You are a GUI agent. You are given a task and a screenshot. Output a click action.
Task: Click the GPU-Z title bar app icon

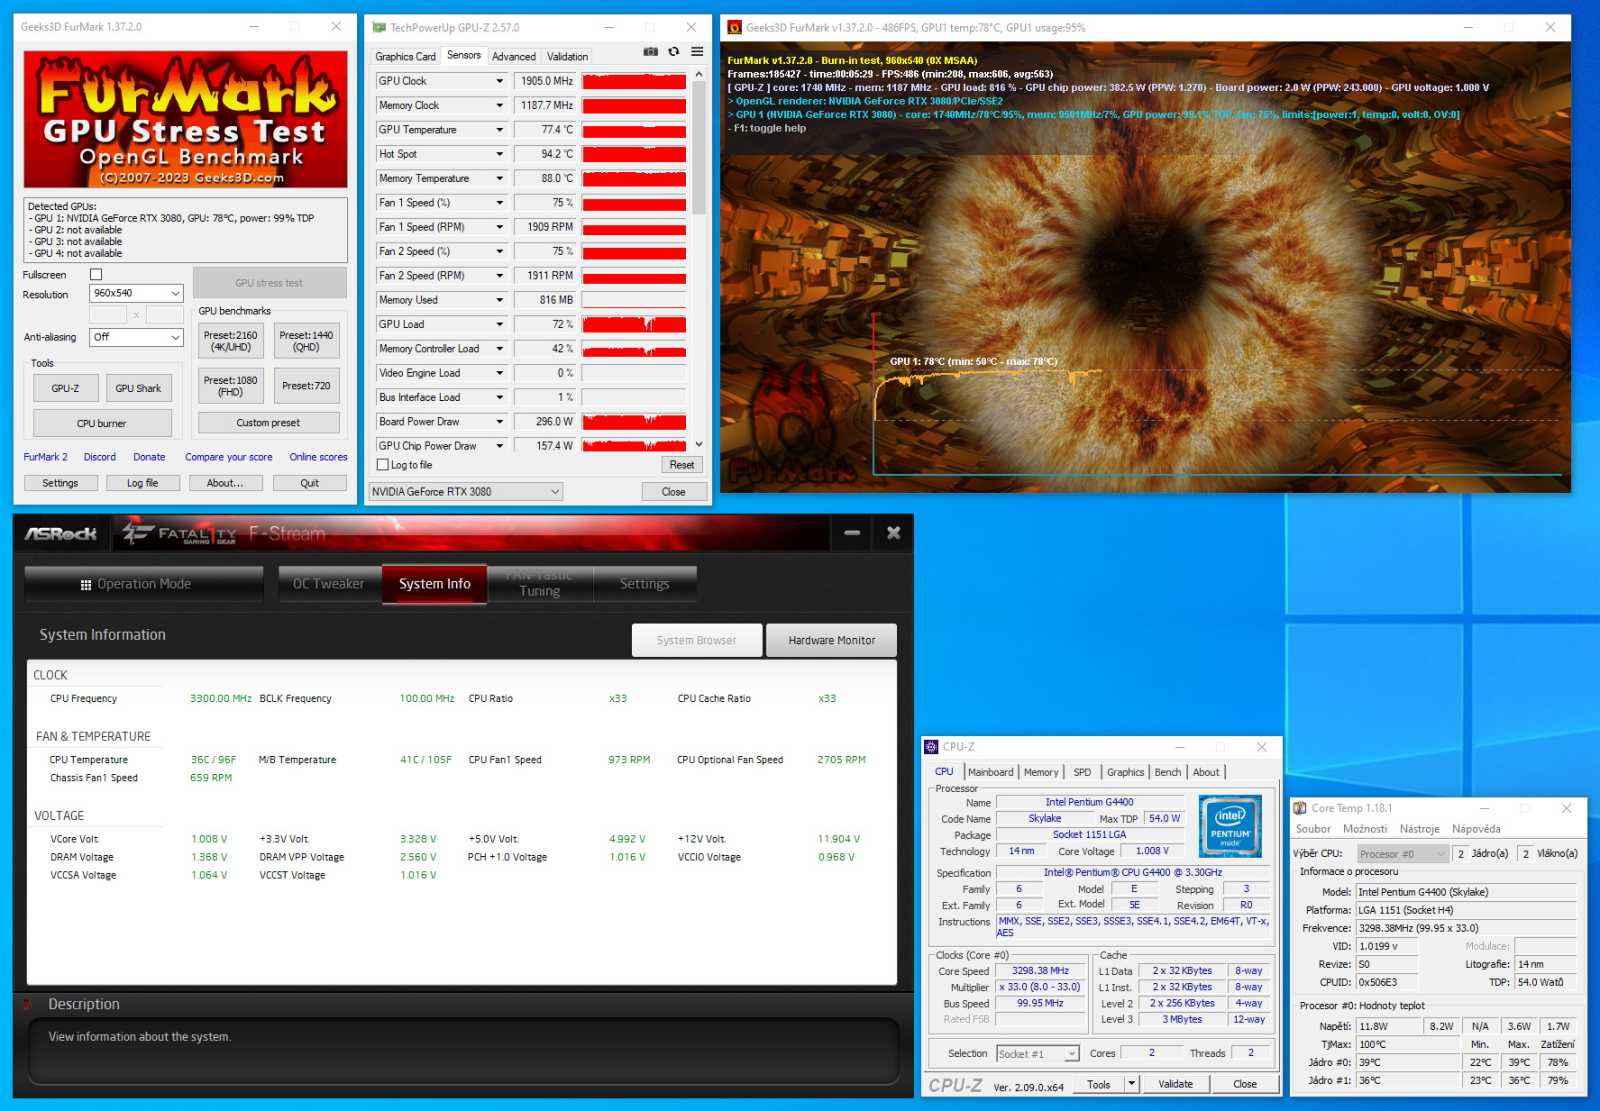click(x=379, y=27)
